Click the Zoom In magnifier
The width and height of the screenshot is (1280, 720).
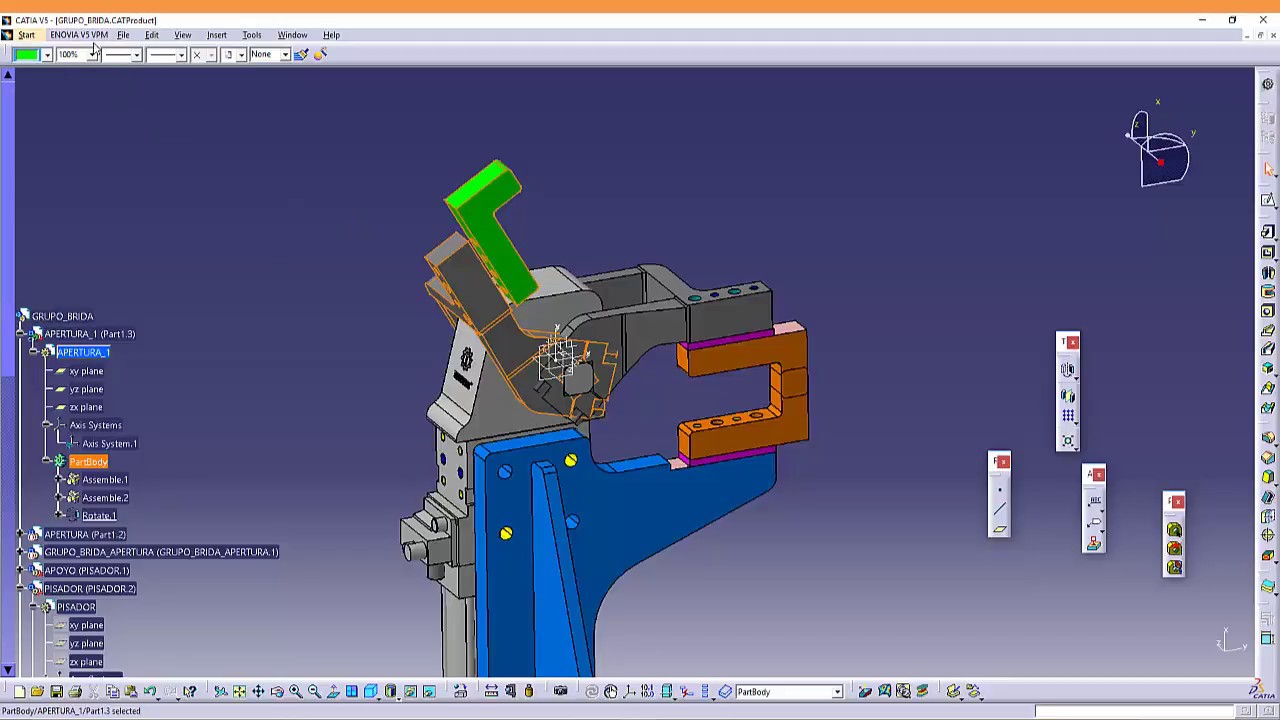(295, 691)
